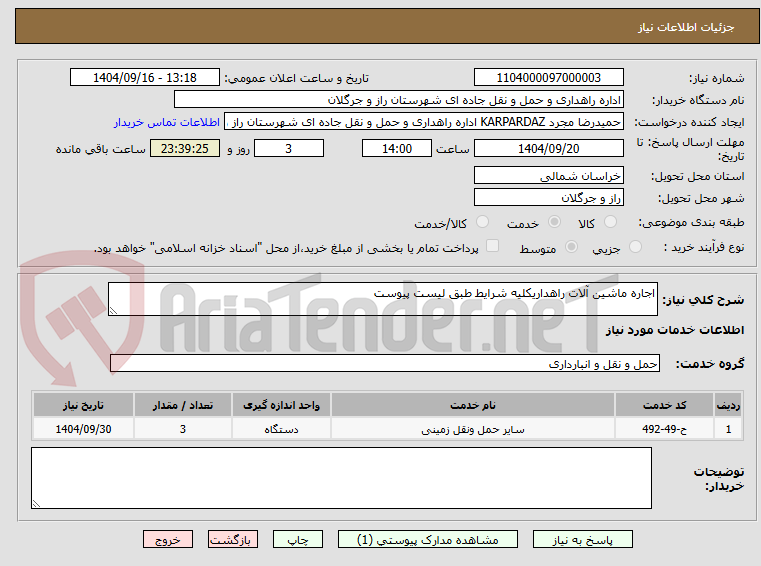Viewport: 761px width, 566px height.
Task: Click the unit cell دستگاه
Action: pyautogui.click(x=281, y=429)
